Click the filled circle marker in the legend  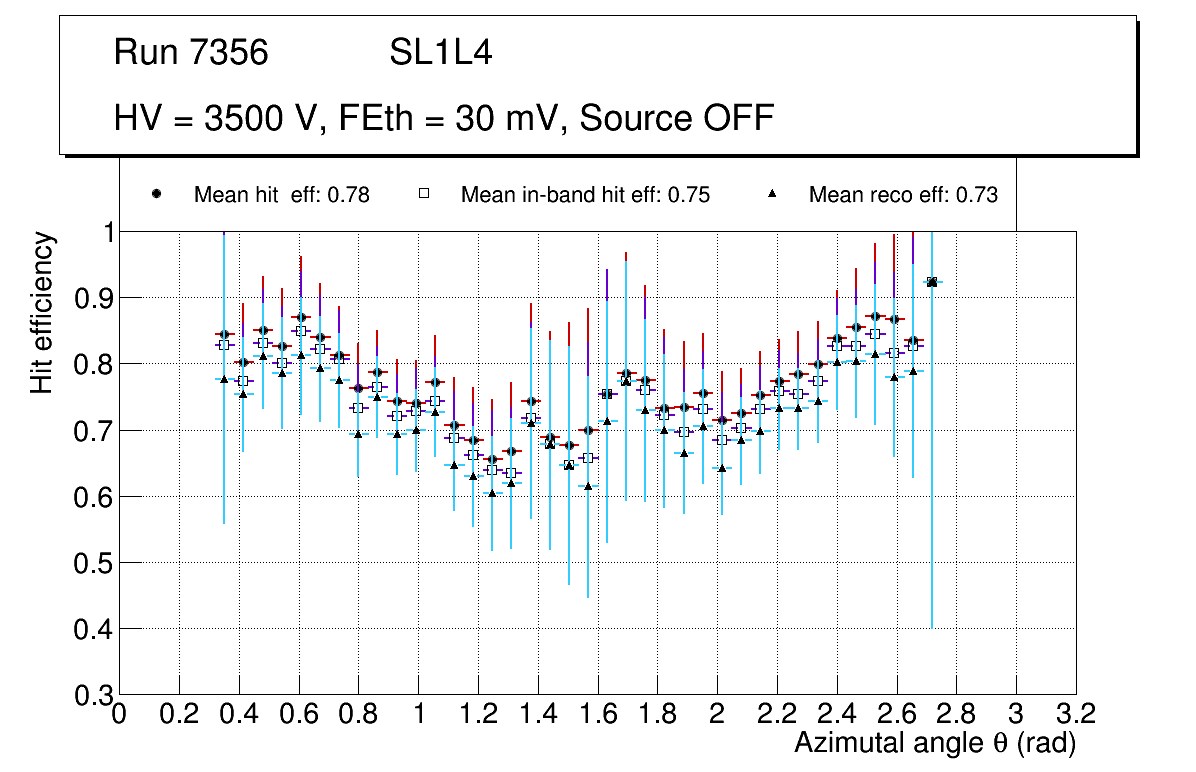click(x=157, y=194)
